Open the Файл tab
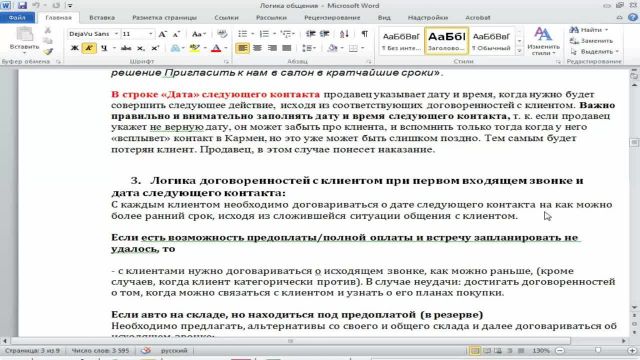The image size is (640, 360). (x=17, y=18)
